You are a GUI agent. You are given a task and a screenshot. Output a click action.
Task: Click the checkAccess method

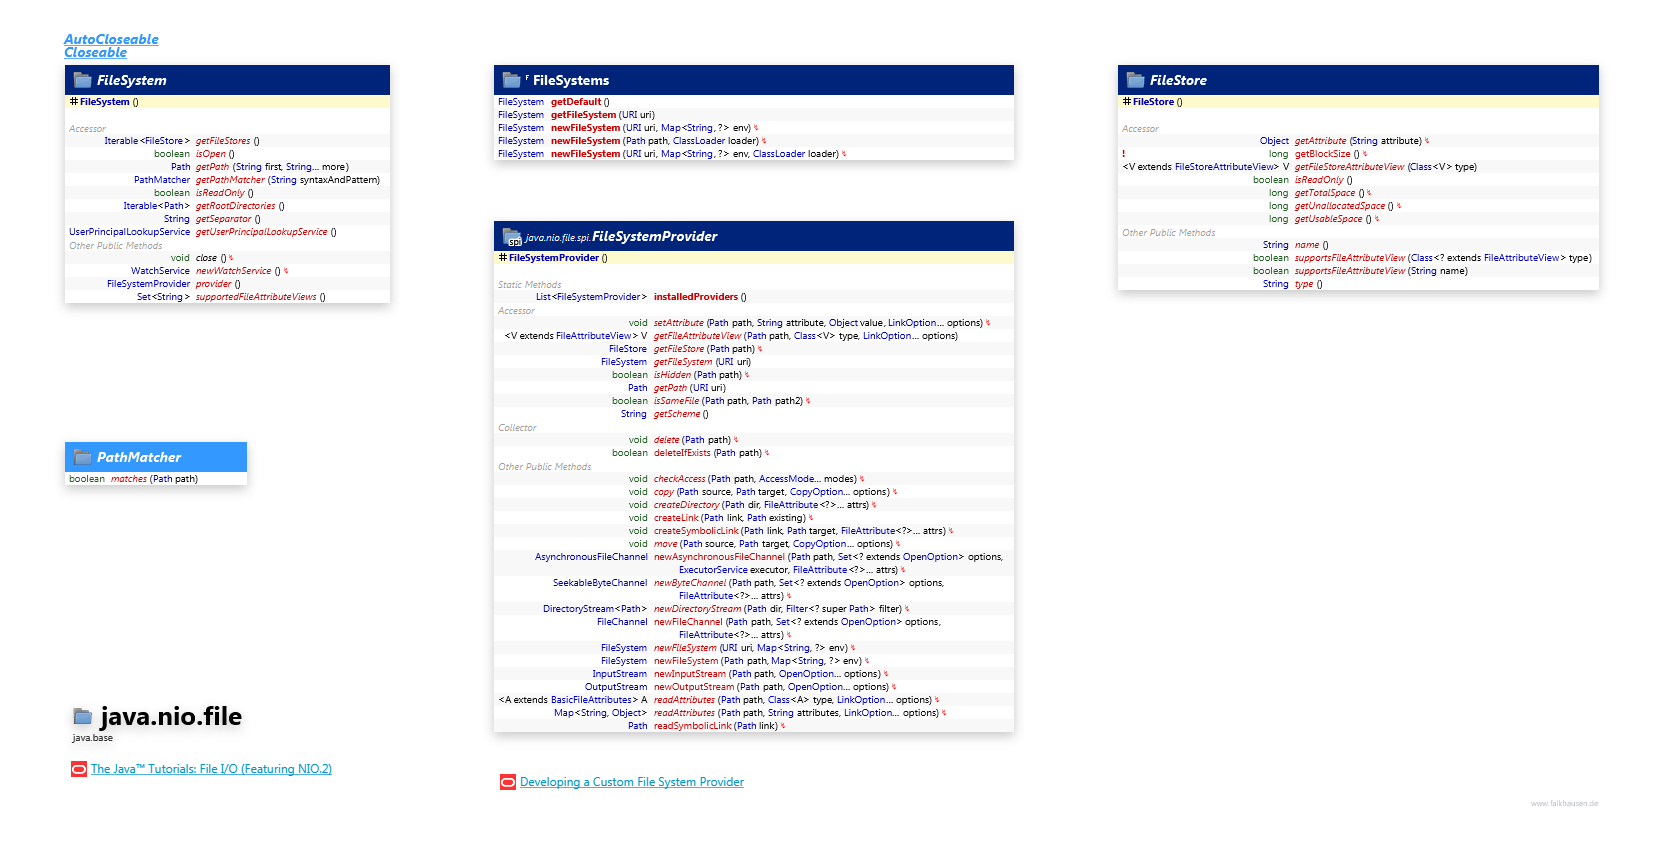coord(680,479)
